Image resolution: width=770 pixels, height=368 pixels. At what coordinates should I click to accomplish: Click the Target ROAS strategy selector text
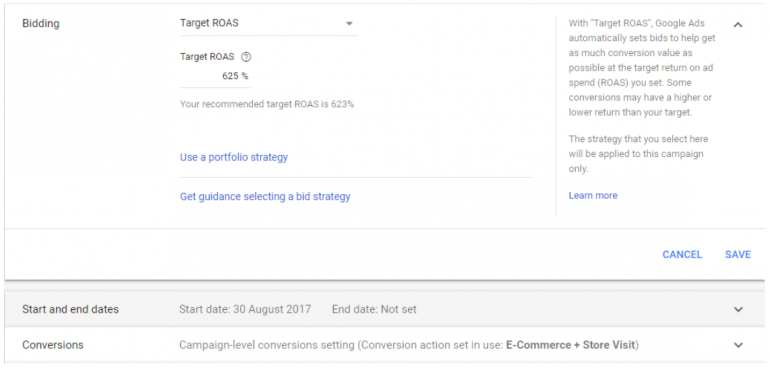click(x=209, y=23)
